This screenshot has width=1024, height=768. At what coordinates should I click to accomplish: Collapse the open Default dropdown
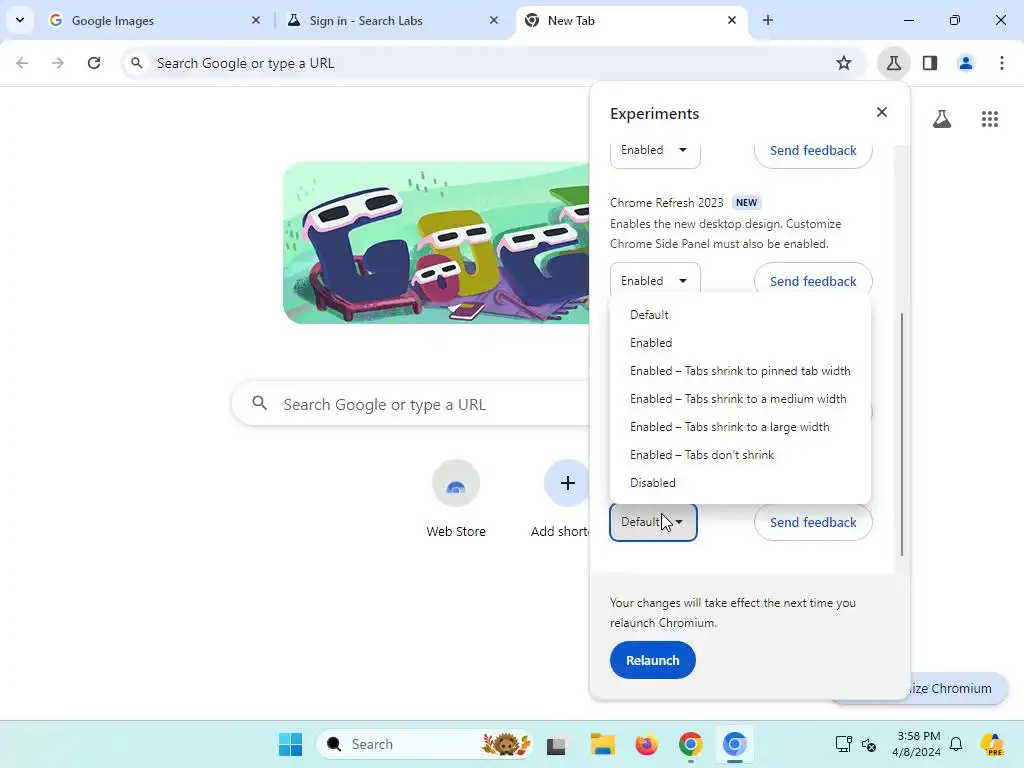point(653,522)
